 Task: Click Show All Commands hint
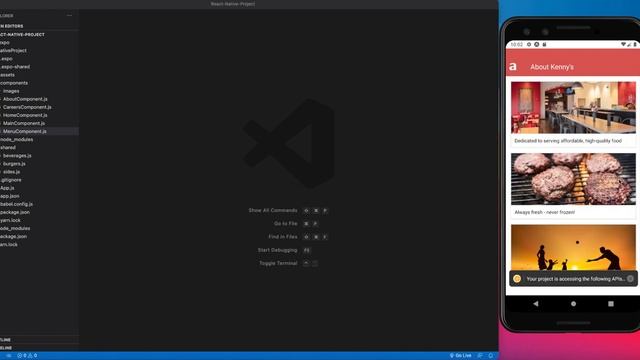point(273,211)
